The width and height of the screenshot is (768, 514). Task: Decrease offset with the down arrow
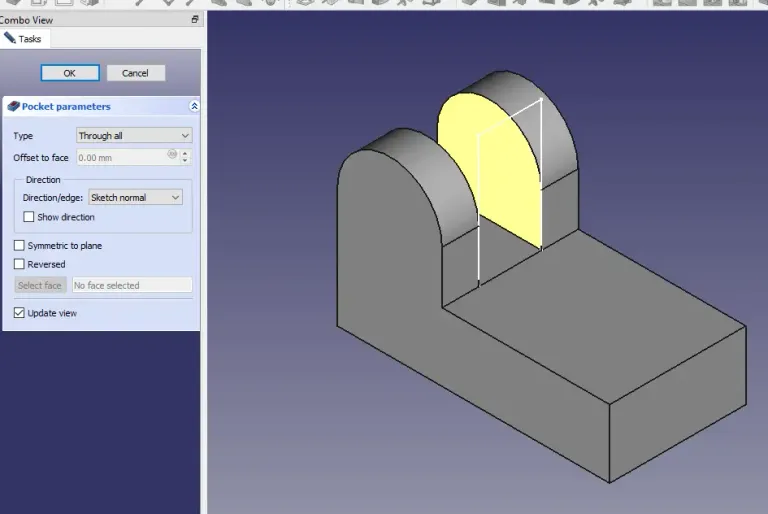point(186,161)
